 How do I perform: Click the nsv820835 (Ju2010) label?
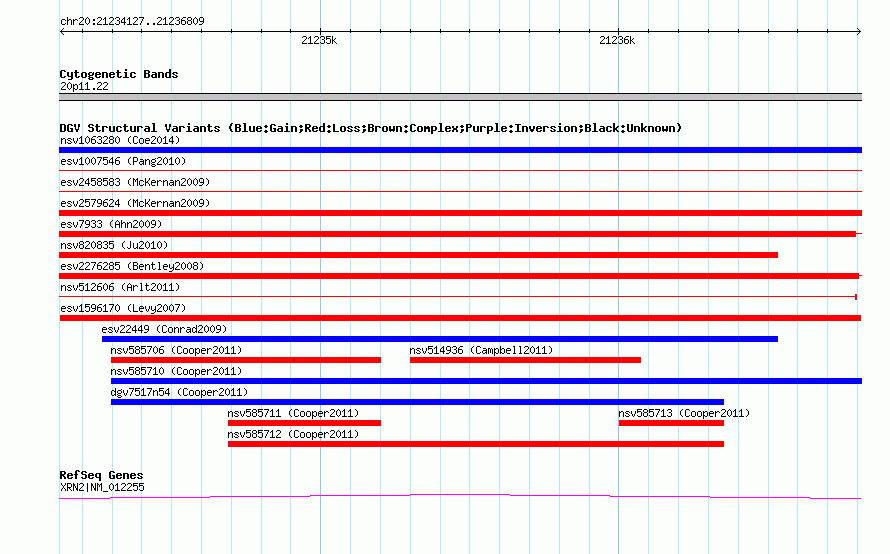tap(114, 245)
